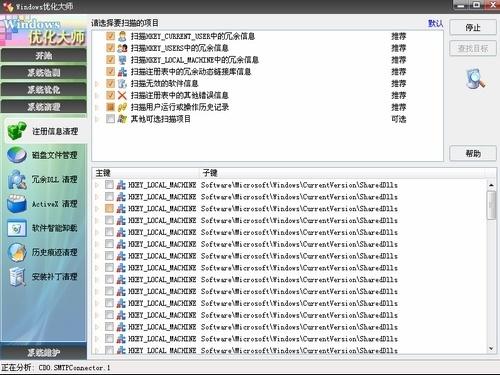Click two-users icon beside 扫描HKEY_USERS中的冗余信息

point(122,48)
